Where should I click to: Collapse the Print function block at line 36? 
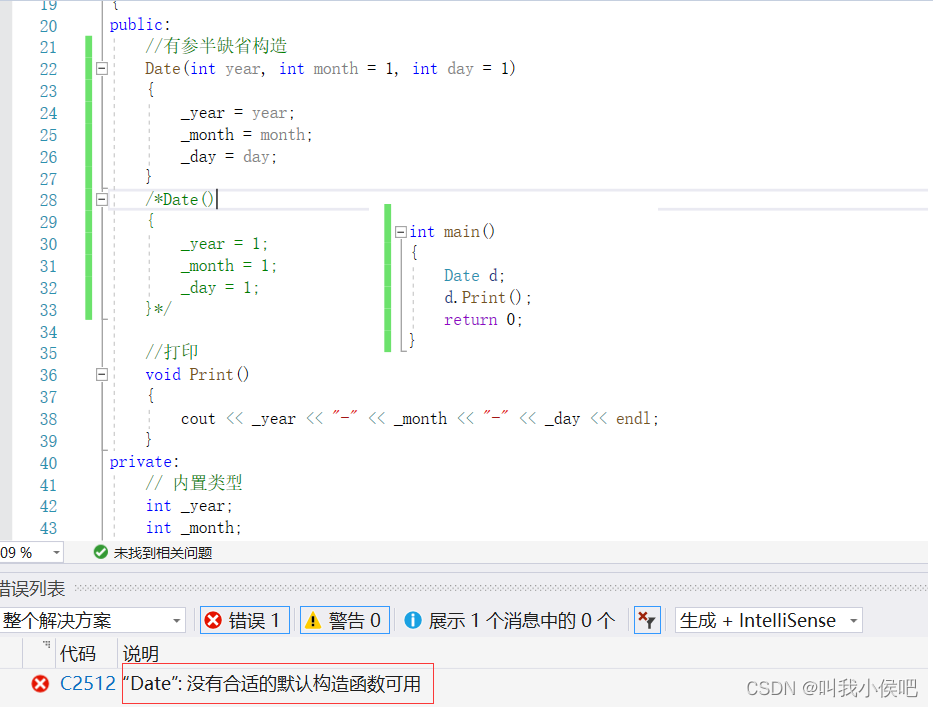pyautogui.click(x=103, y=375)
